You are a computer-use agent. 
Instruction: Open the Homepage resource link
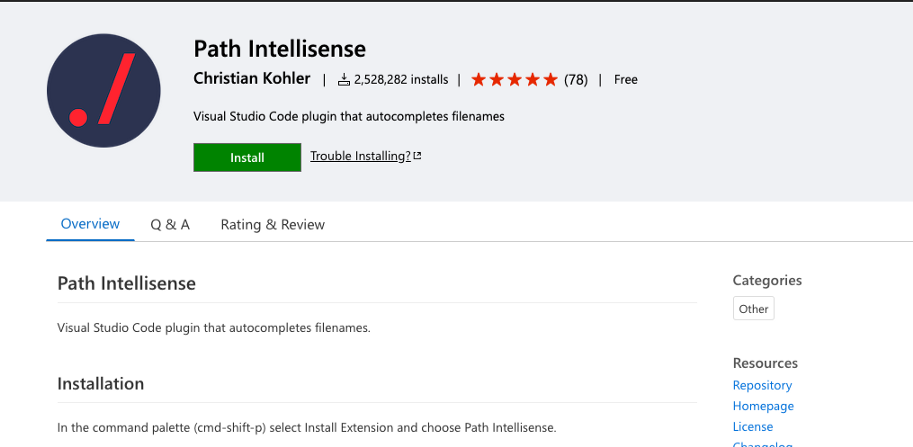(x=763, y=406)
